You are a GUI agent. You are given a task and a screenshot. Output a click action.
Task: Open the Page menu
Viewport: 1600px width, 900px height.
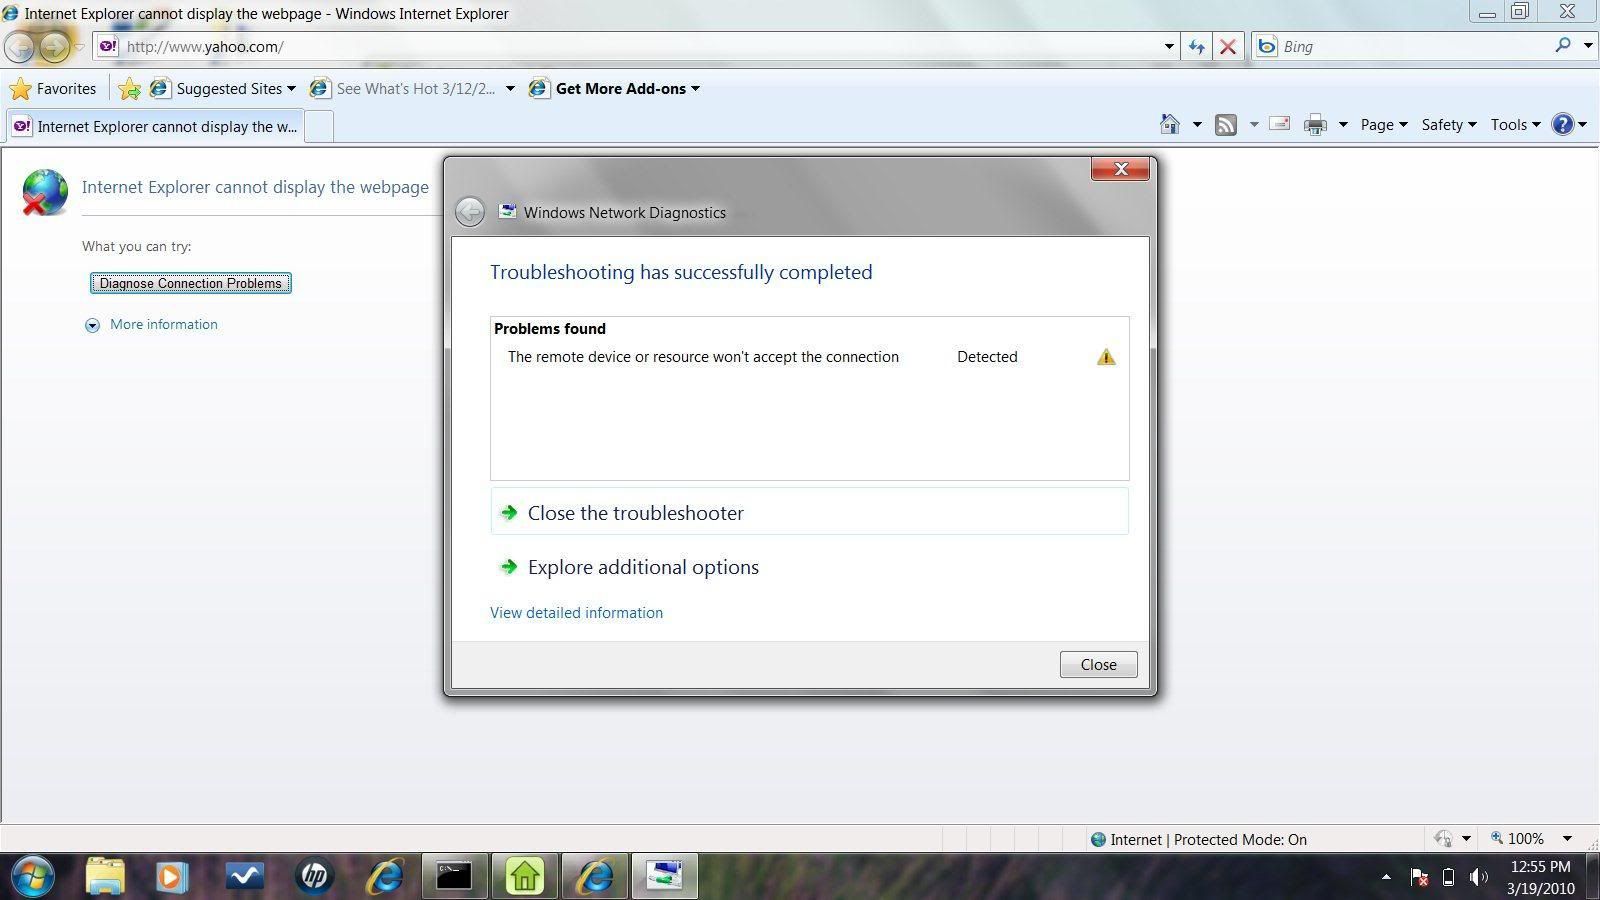pos(1384,124)
